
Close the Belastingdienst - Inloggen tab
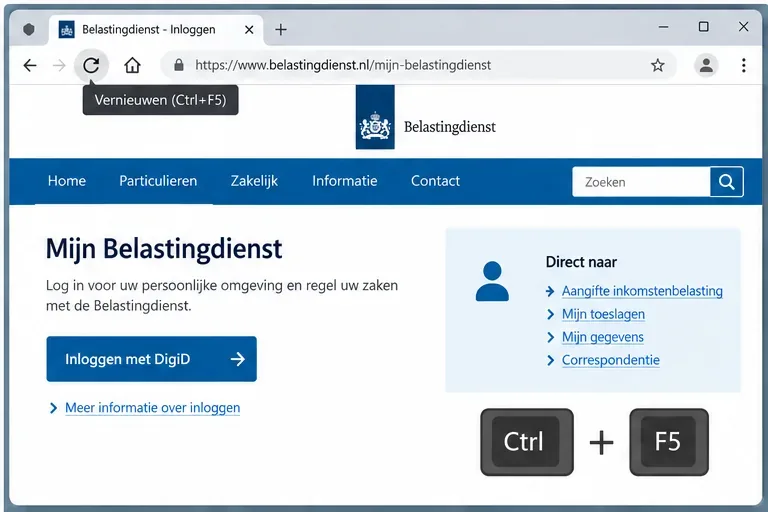[x=249, y=30]
